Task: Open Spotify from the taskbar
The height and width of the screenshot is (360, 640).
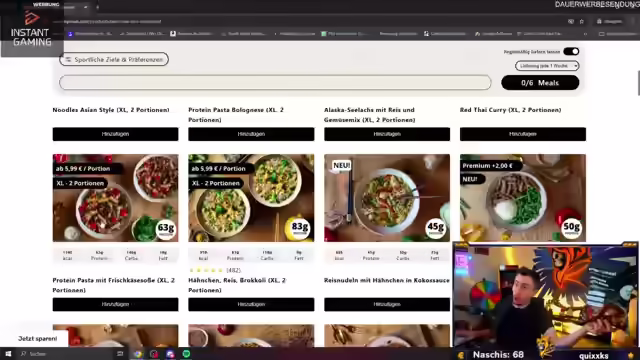Action: coord(186,354)
